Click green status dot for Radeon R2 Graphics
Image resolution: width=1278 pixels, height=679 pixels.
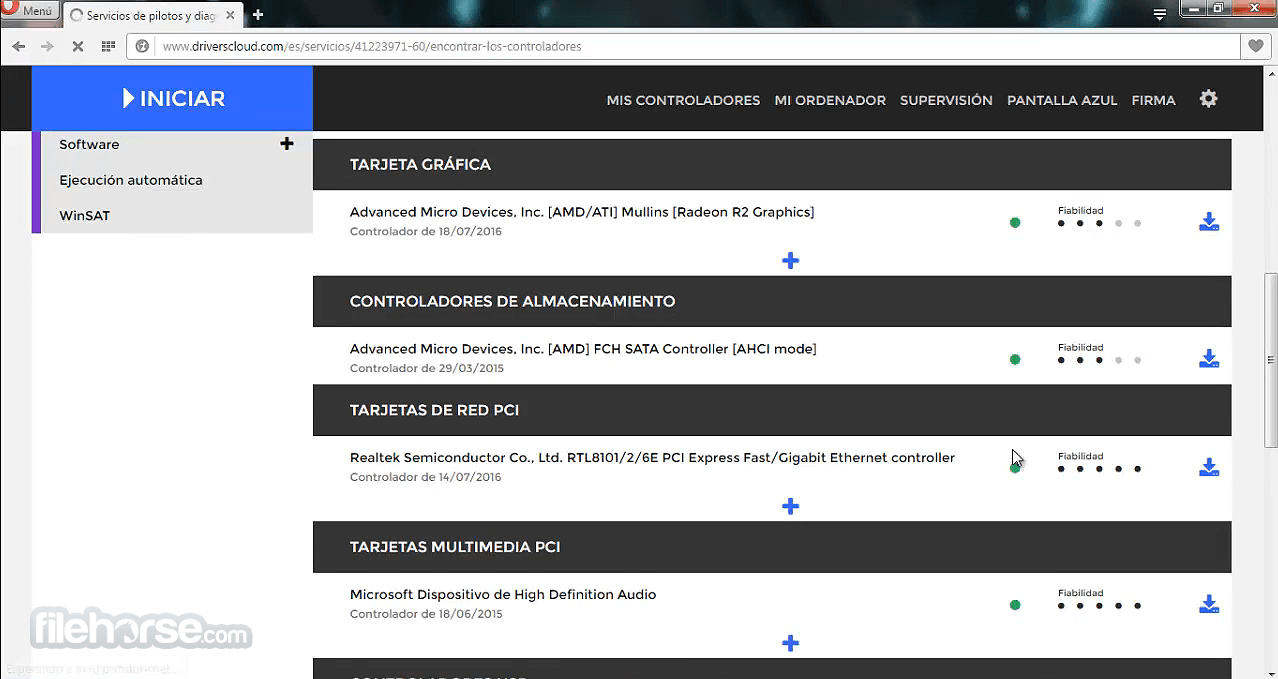click(x=1015, y=223)
